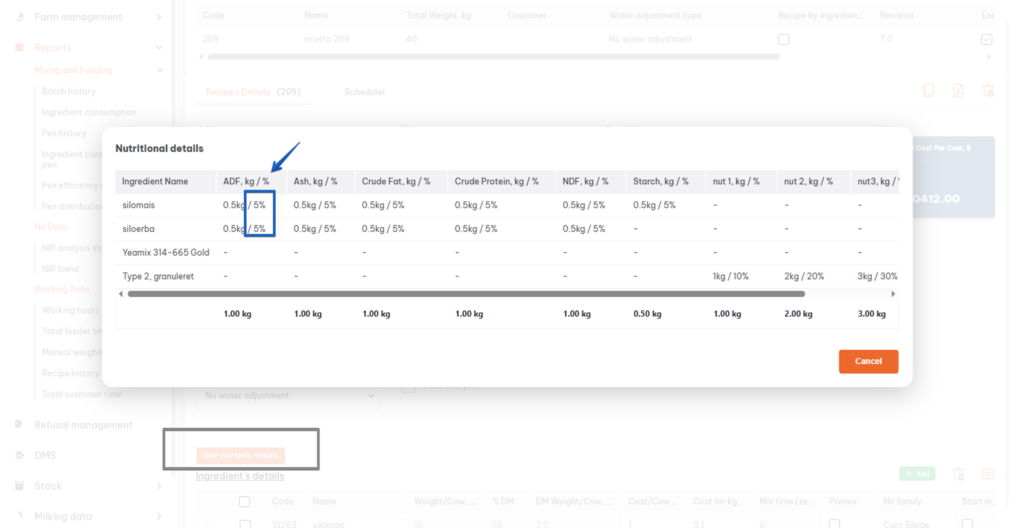This screenshot has height=528, width=1024.
Task: Click the PDF export icon
Action: click(x=958, y=91)
